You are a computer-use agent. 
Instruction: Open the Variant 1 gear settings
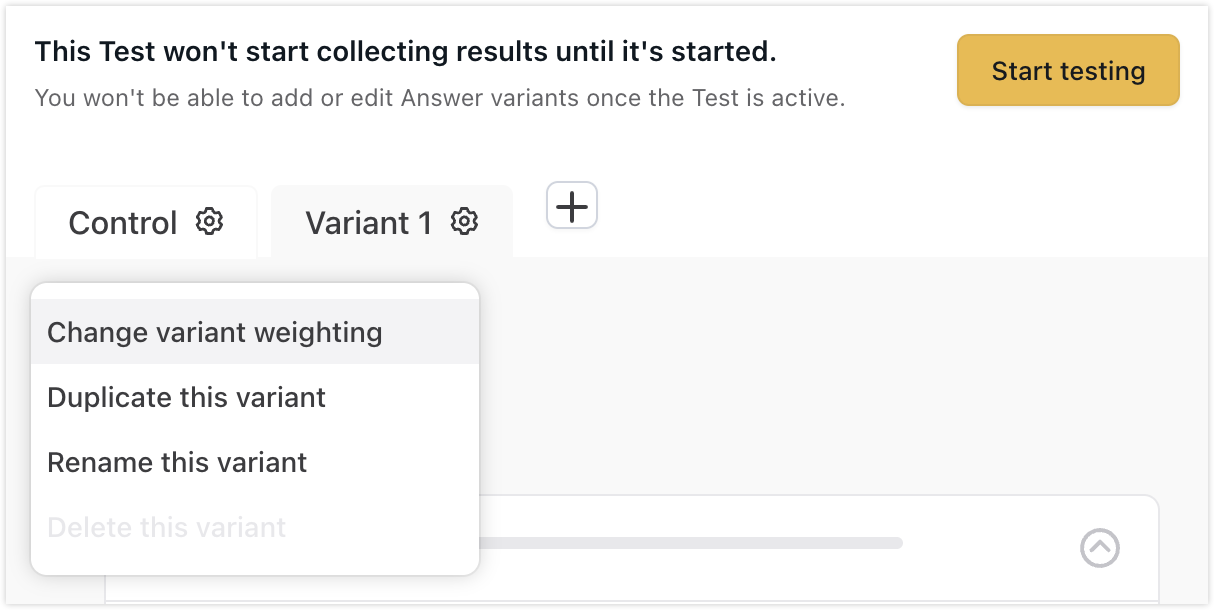point(464,221)
